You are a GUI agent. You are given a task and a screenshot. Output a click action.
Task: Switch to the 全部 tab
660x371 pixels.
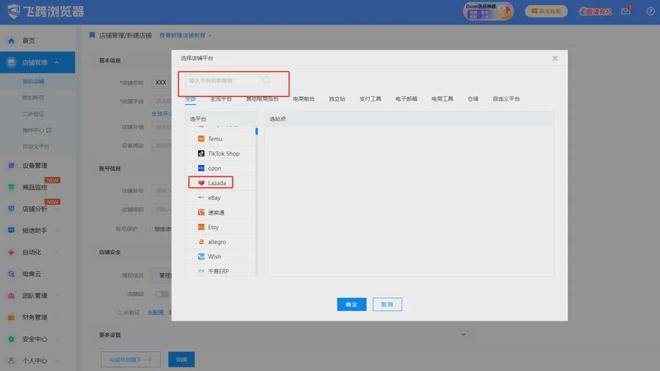191,99
